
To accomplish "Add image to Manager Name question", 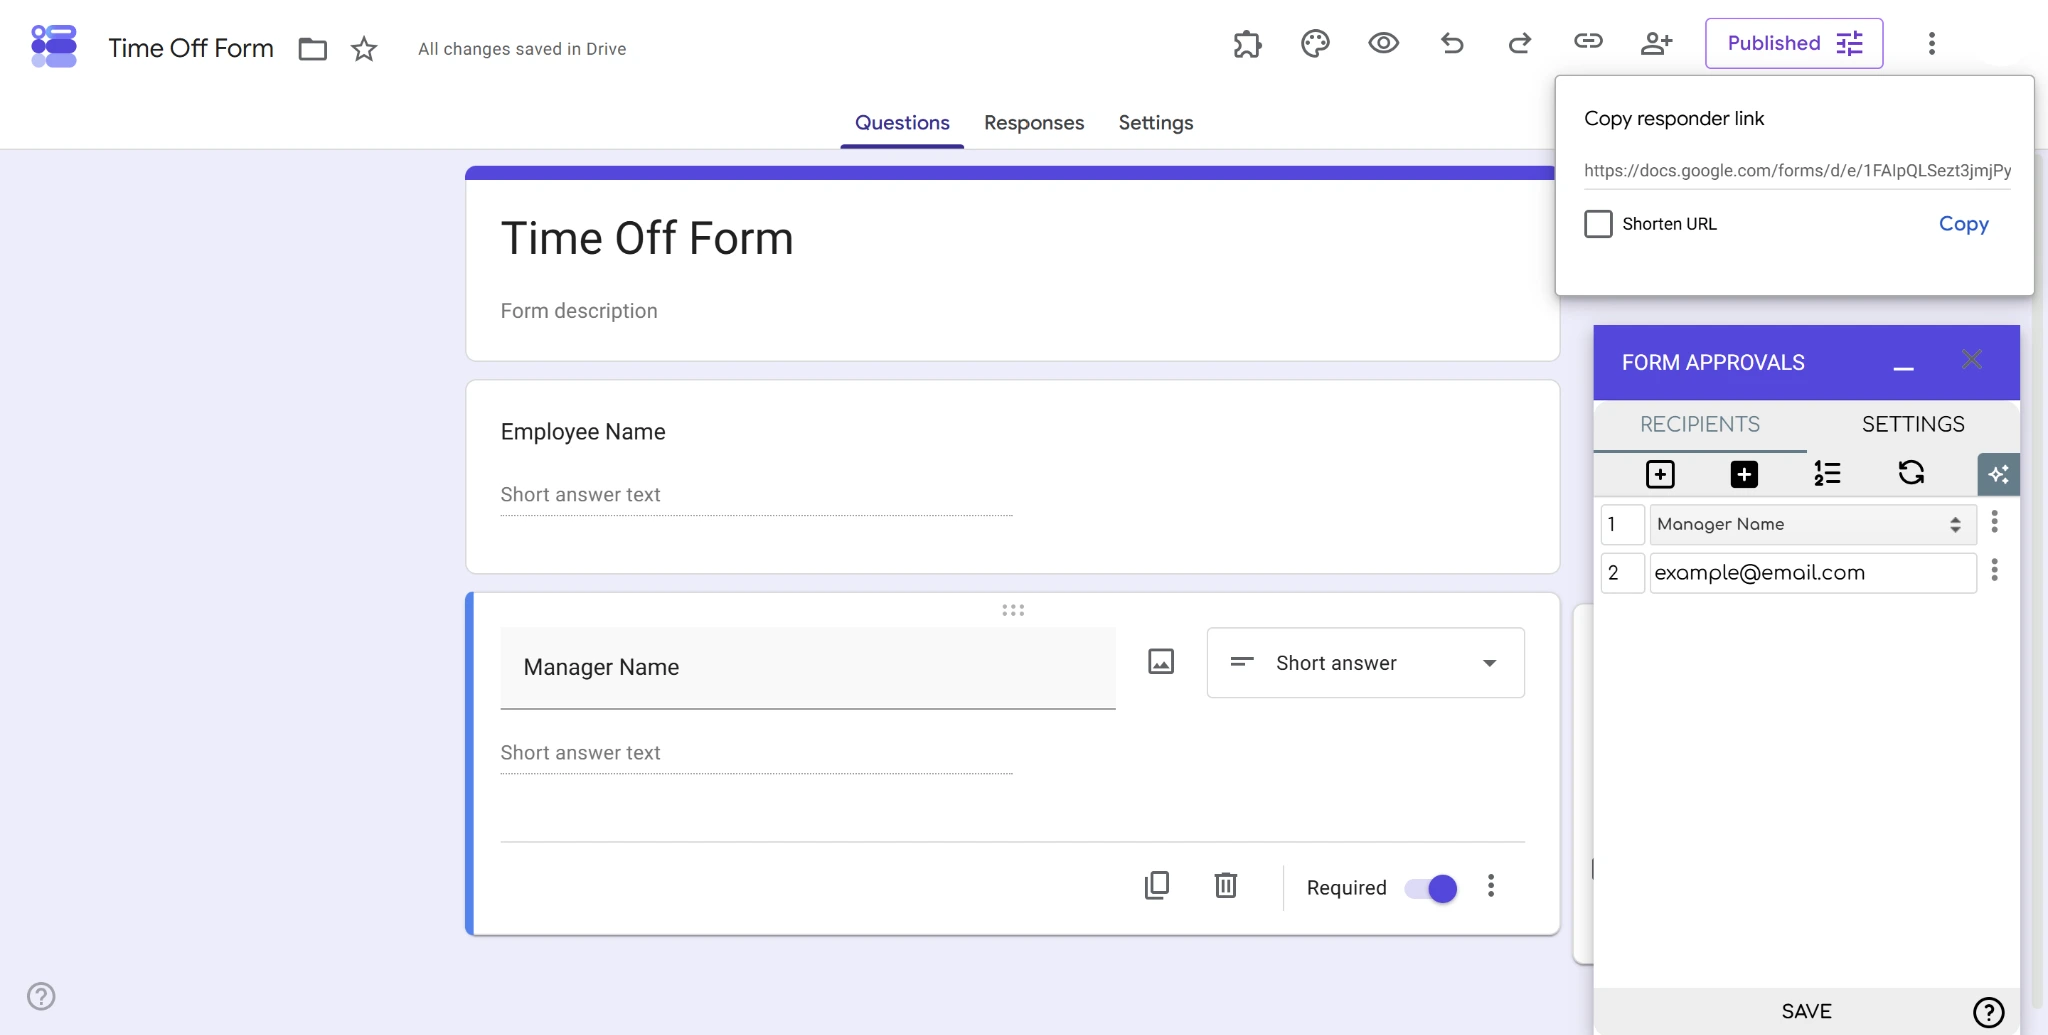I will (1161, 662).
